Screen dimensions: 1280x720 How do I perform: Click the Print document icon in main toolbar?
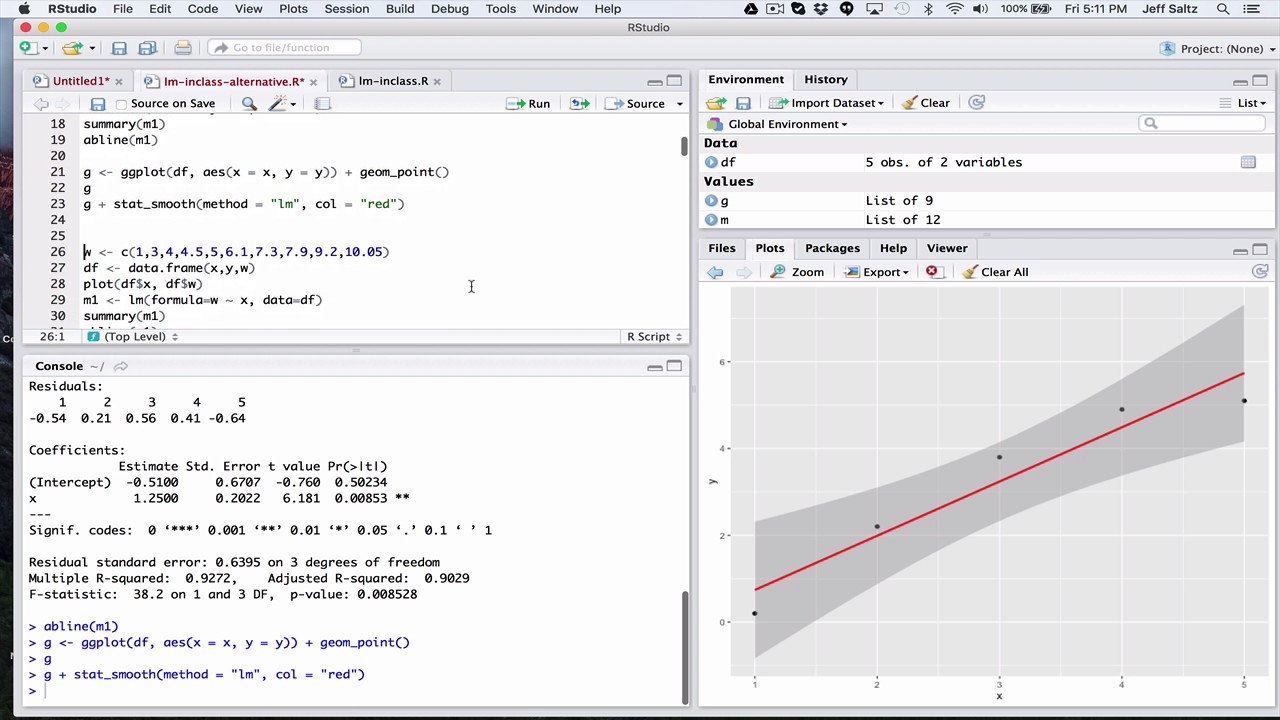point(182,48)
